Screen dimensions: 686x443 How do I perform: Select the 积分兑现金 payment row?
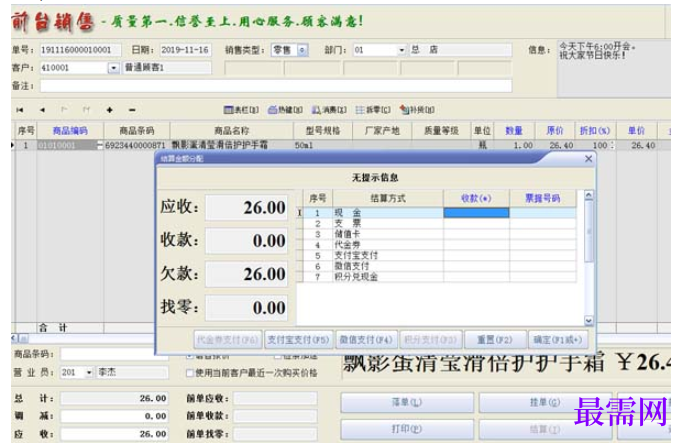point(439,276)
